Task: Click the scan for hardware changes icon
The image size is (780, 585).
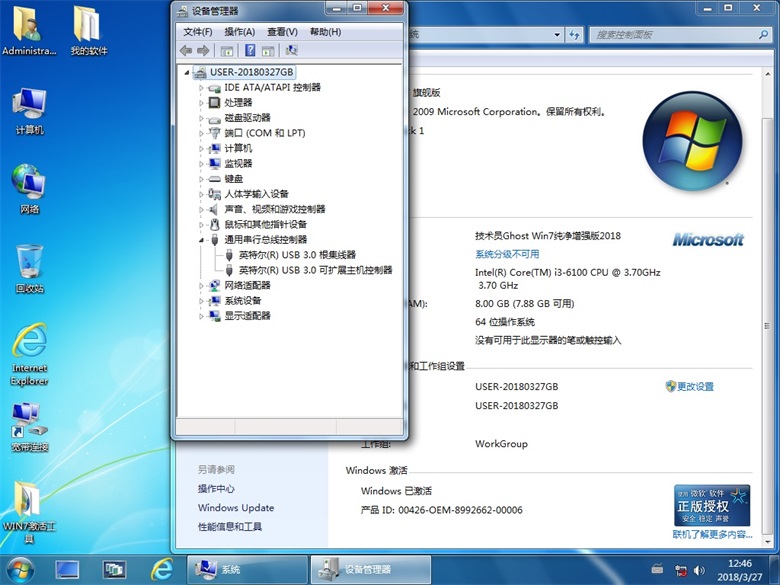Action: (292, 50)
